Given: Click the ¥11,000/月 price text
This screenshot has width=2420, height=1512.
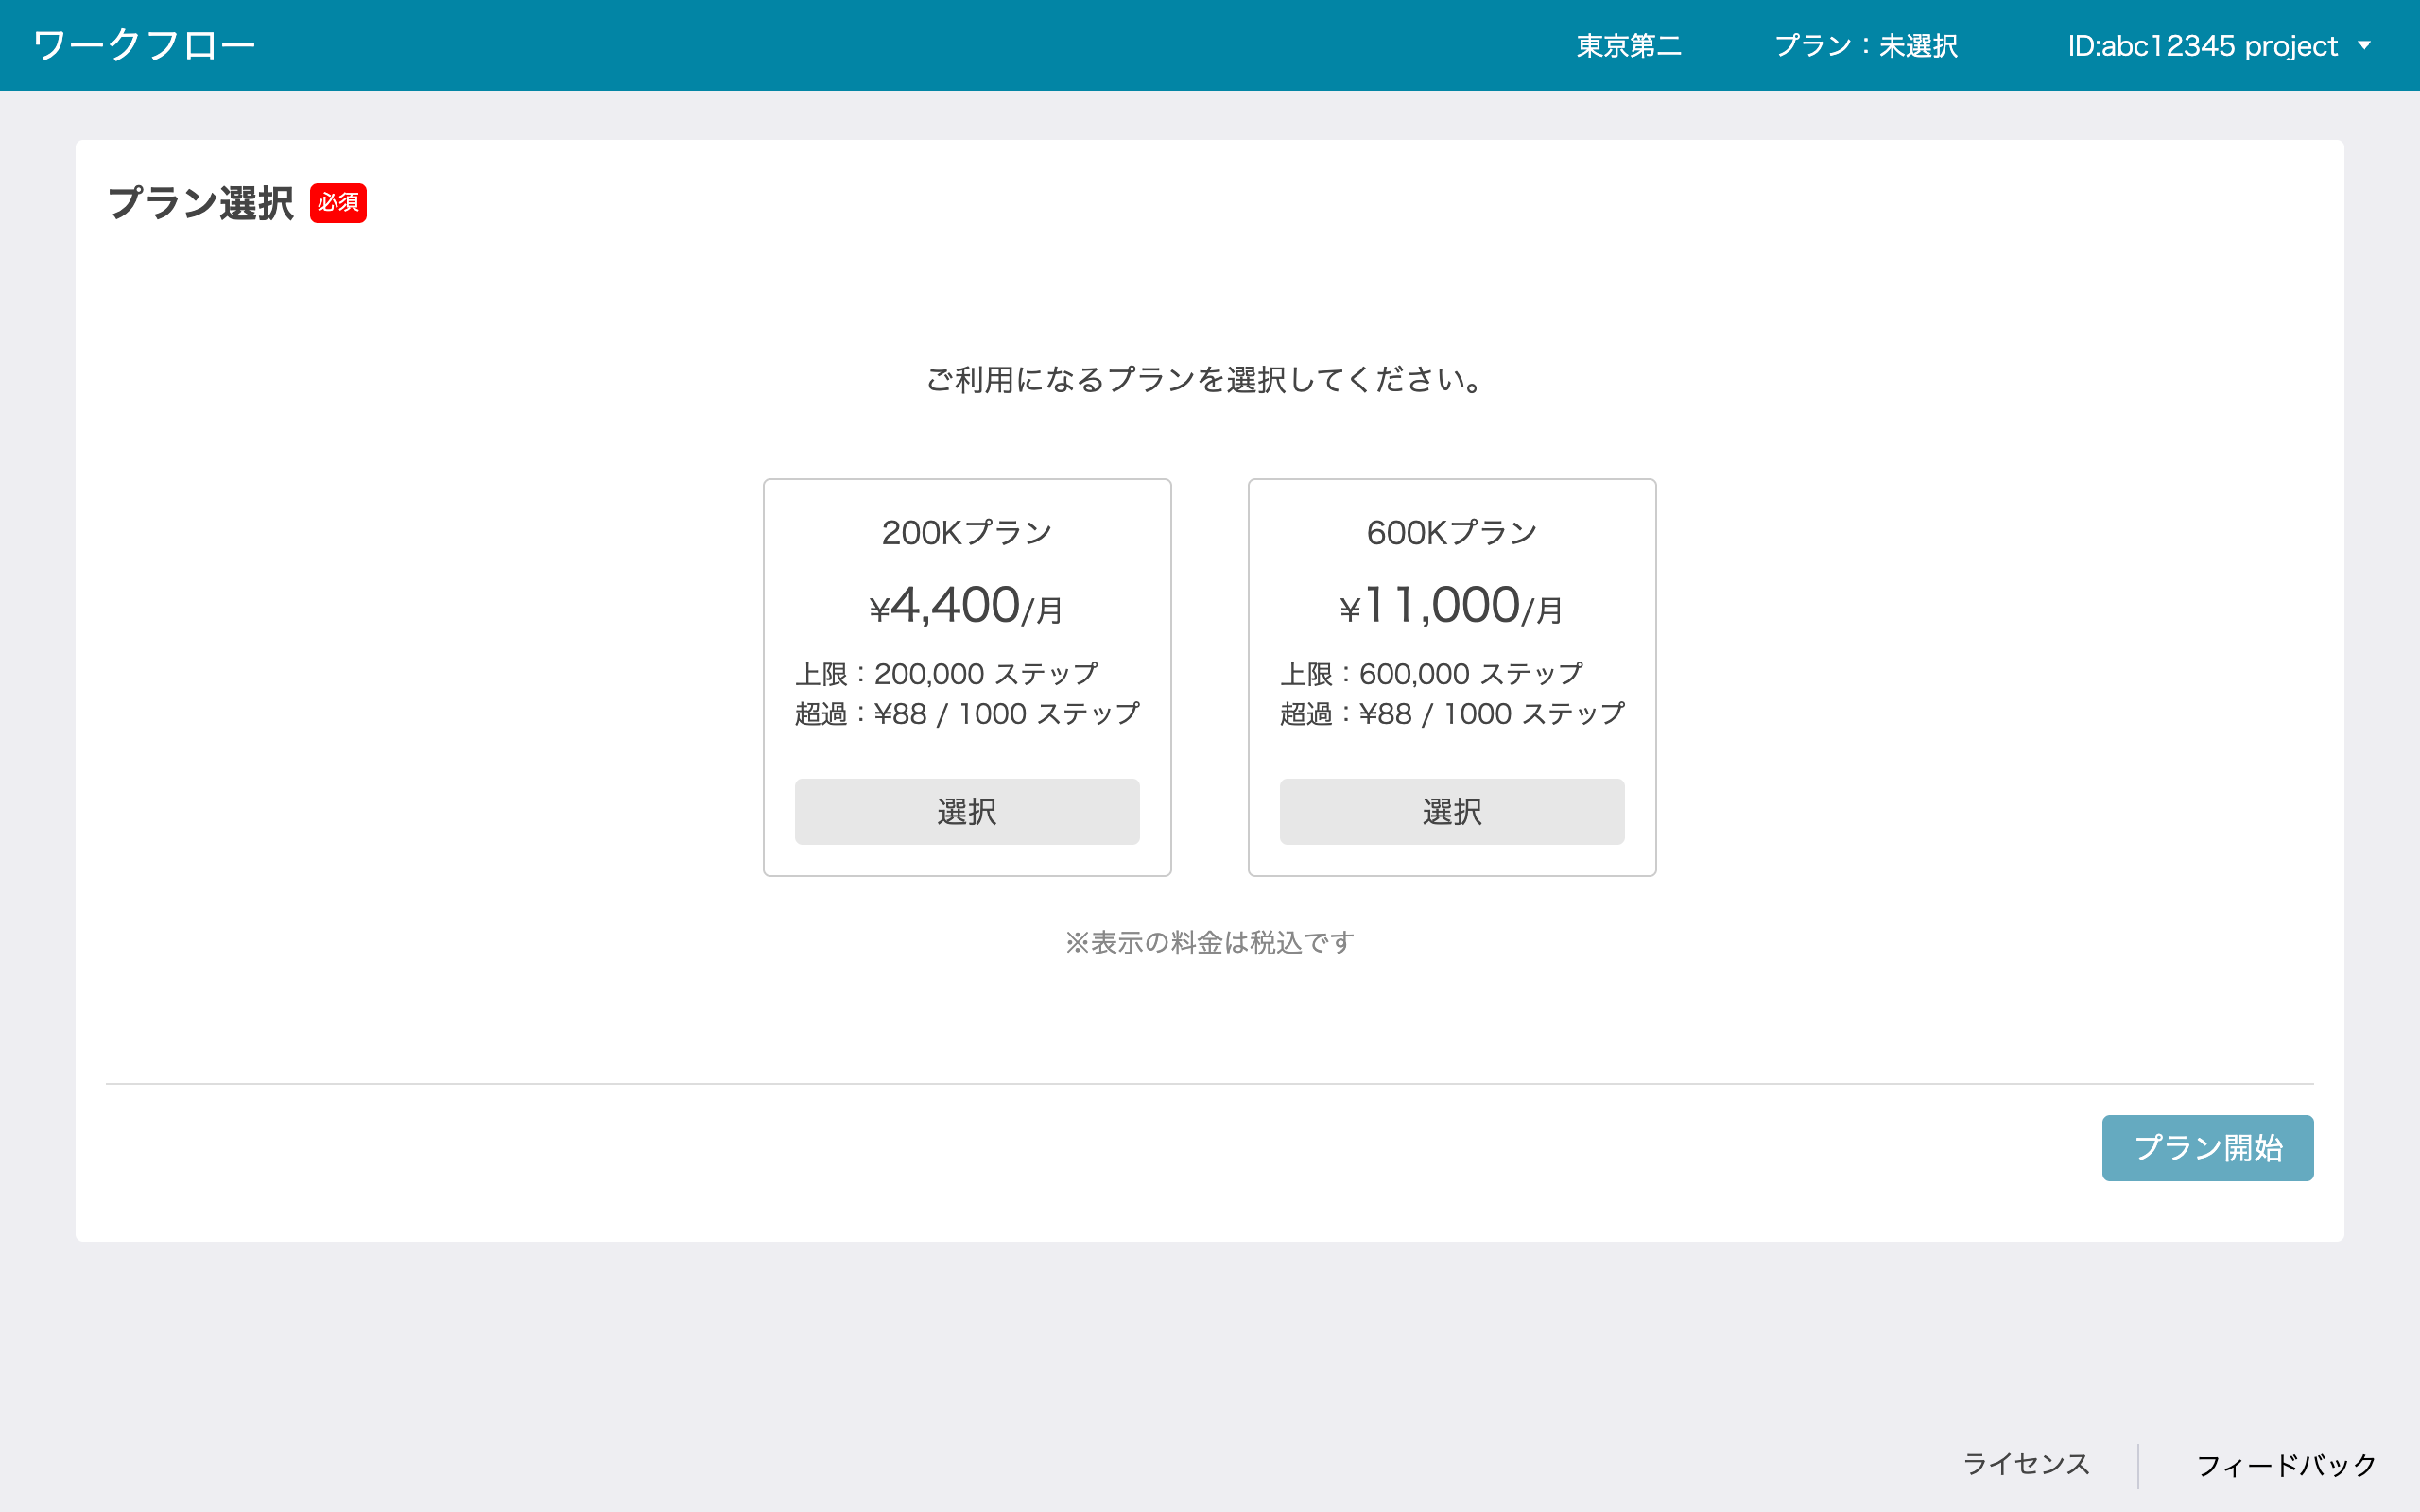Looking at the screenshot, I should point(1451,606).
